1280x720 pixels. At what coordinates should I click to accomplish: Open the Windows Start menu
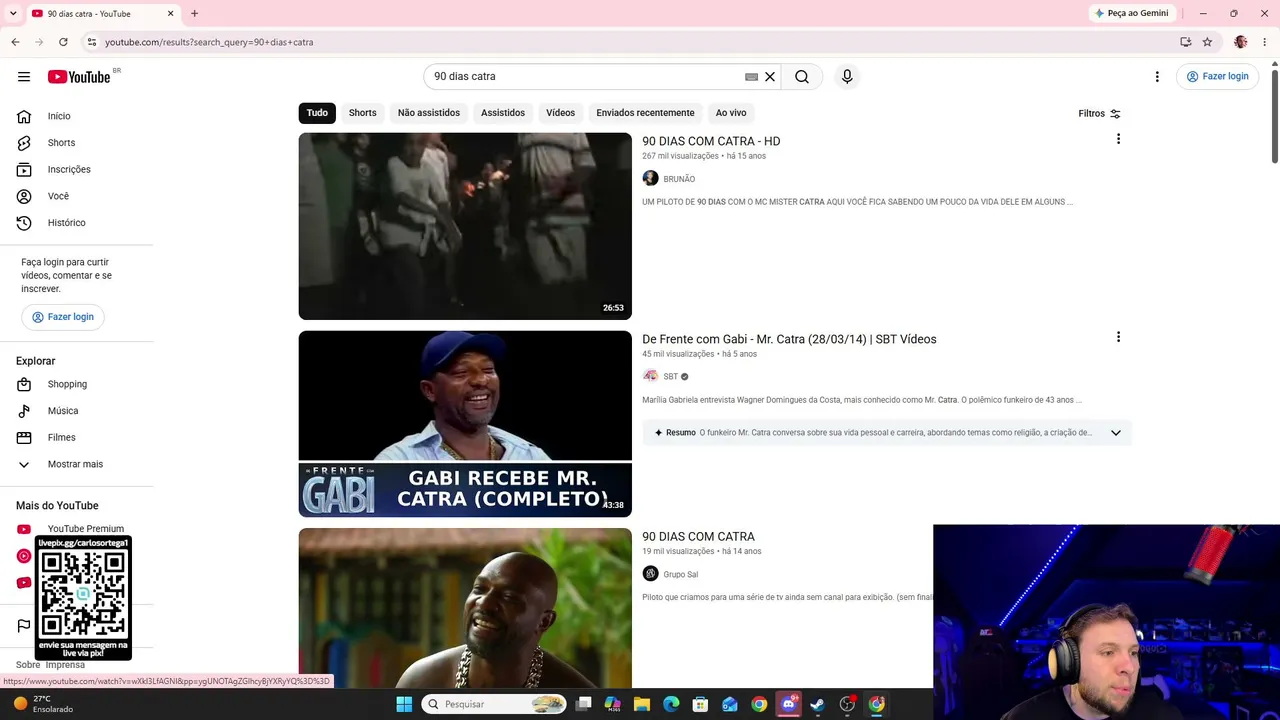[x=404, y=704]
